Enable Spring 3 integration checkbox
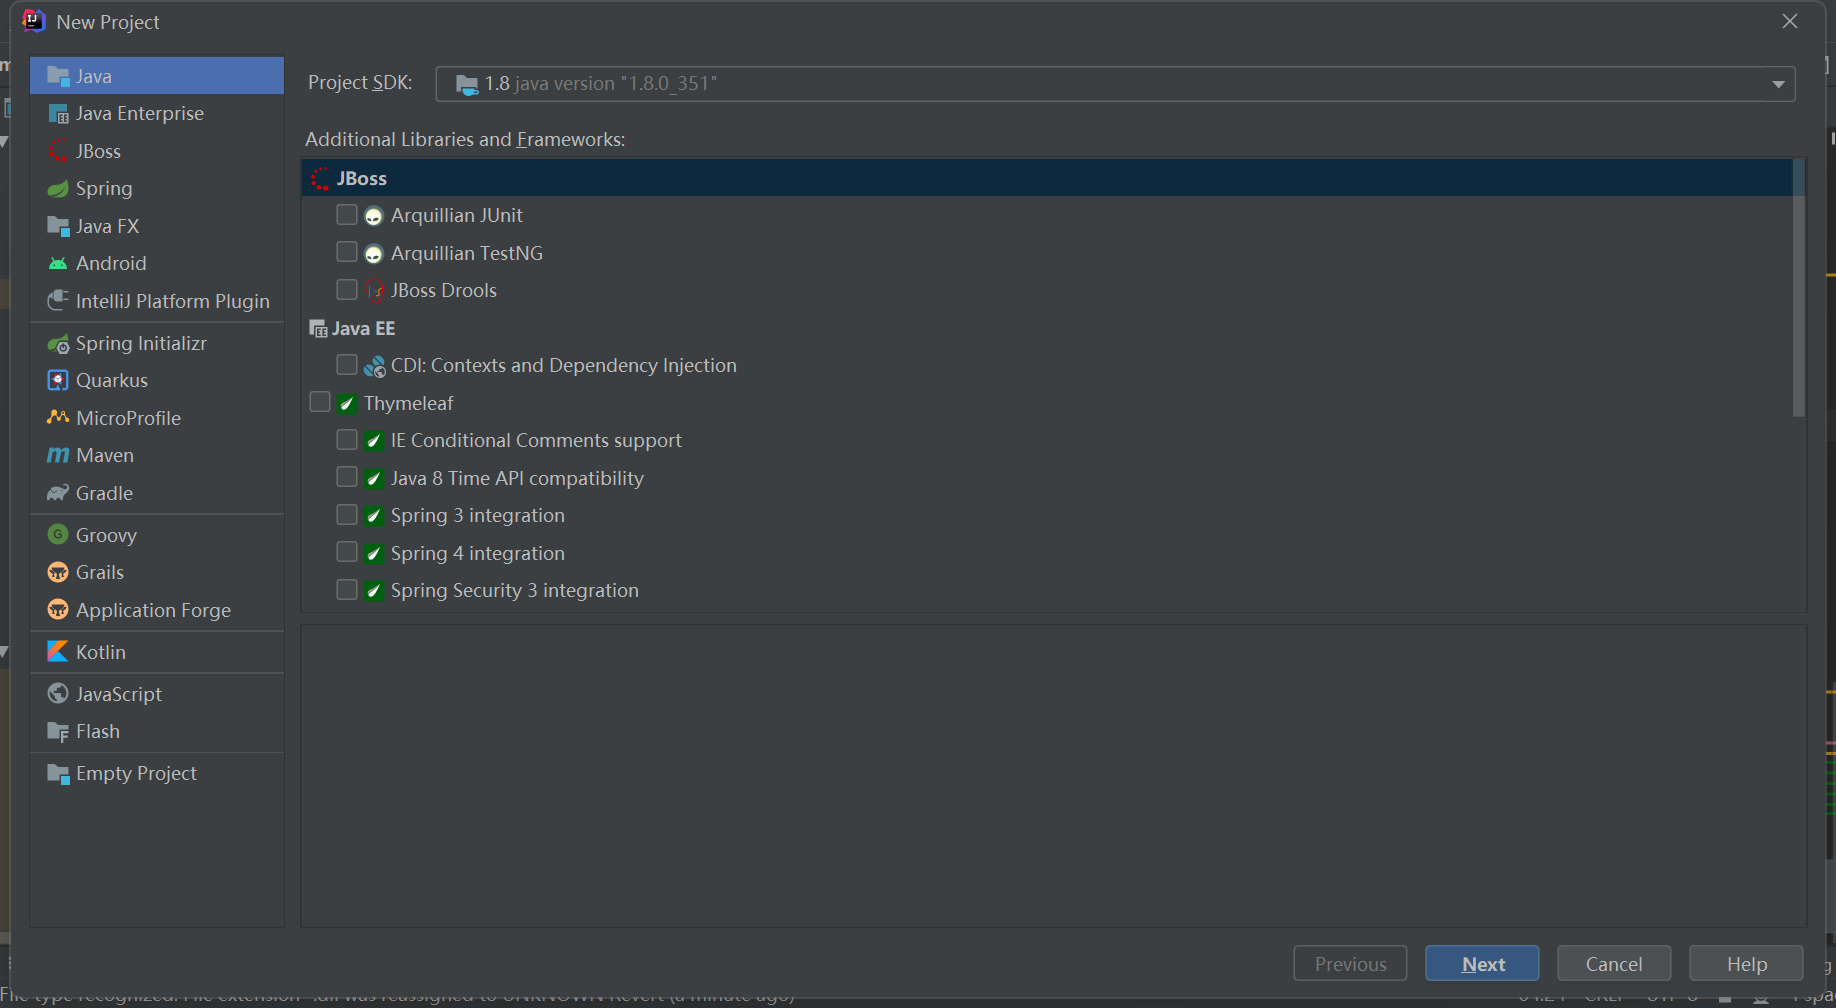This screenshot has width=1836, height=1008. [x=347, y=515]
